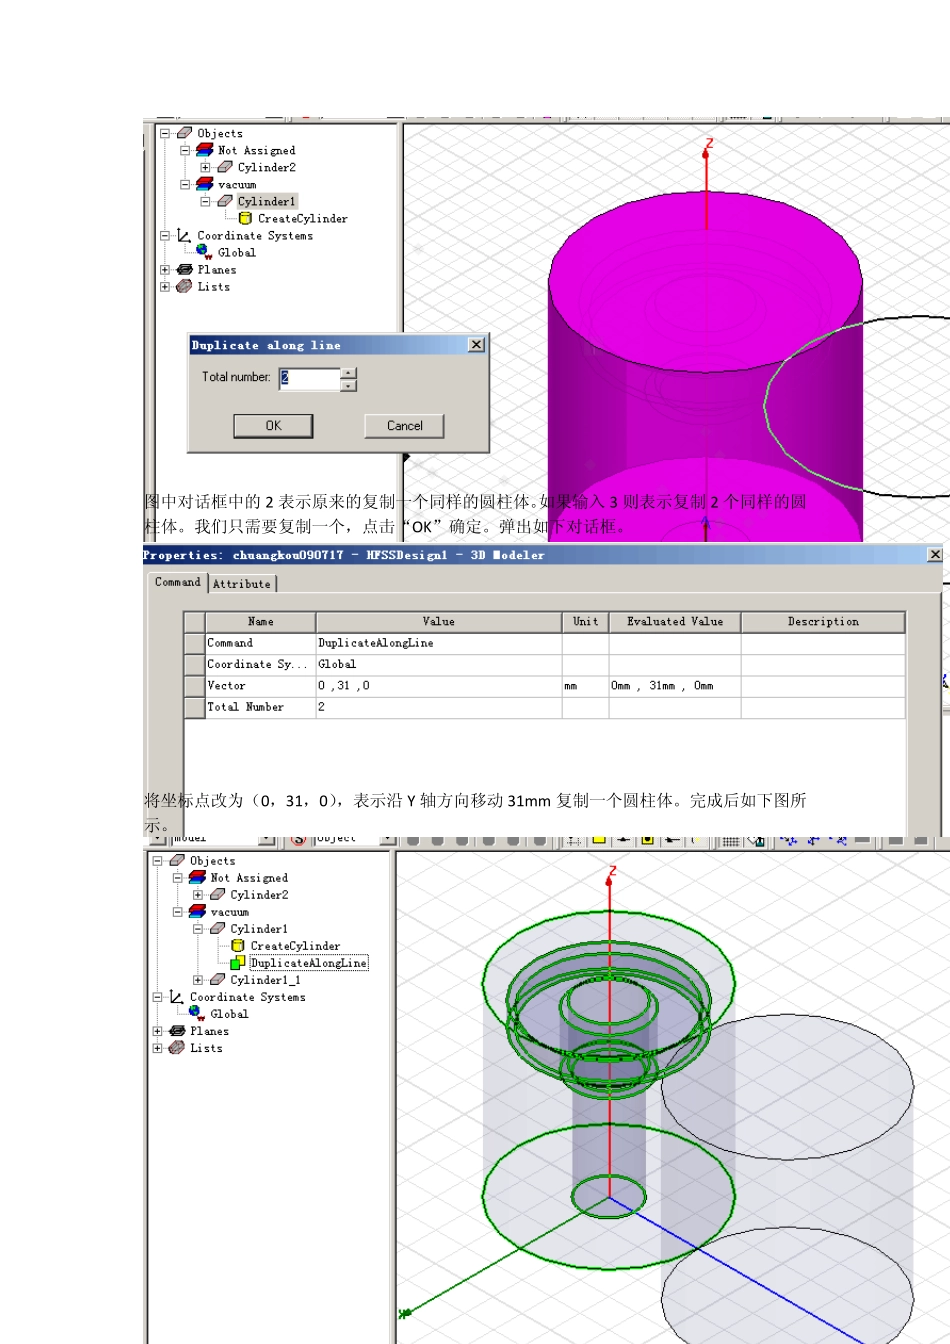
Task: Select the Command tab in Properties
Action: pos(177,582)
